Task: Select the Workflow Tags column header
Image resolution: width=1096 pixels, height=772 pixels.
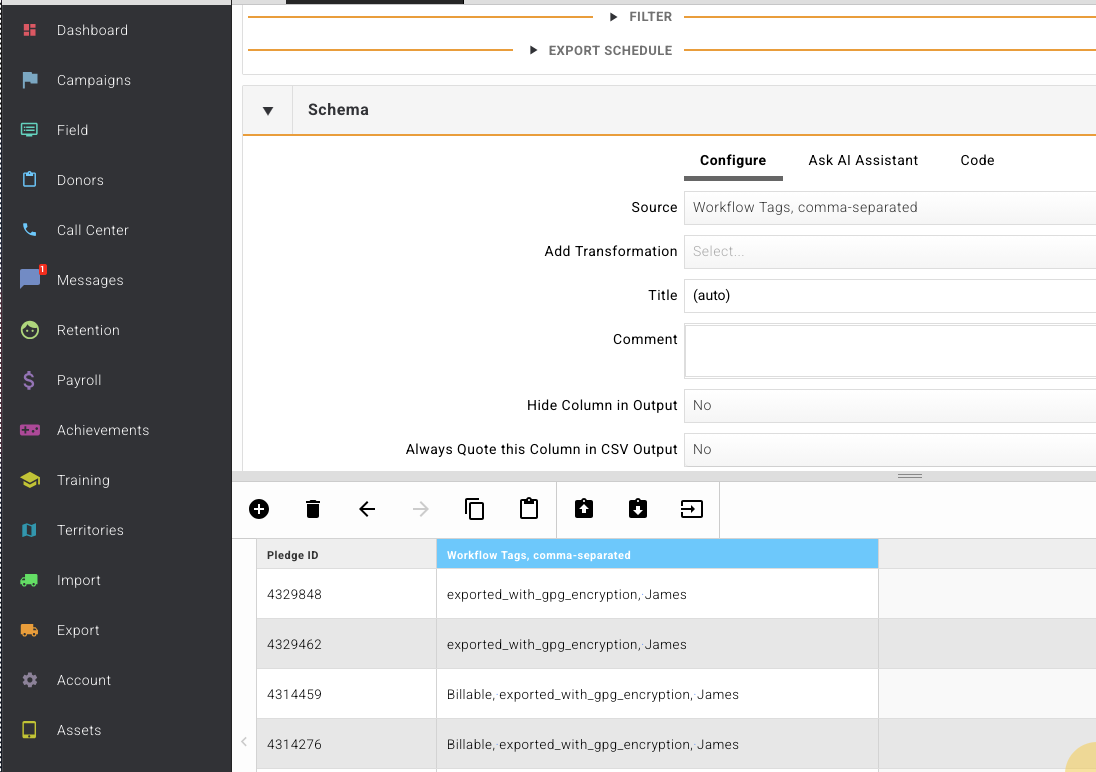Action: (x=657, y=554)
